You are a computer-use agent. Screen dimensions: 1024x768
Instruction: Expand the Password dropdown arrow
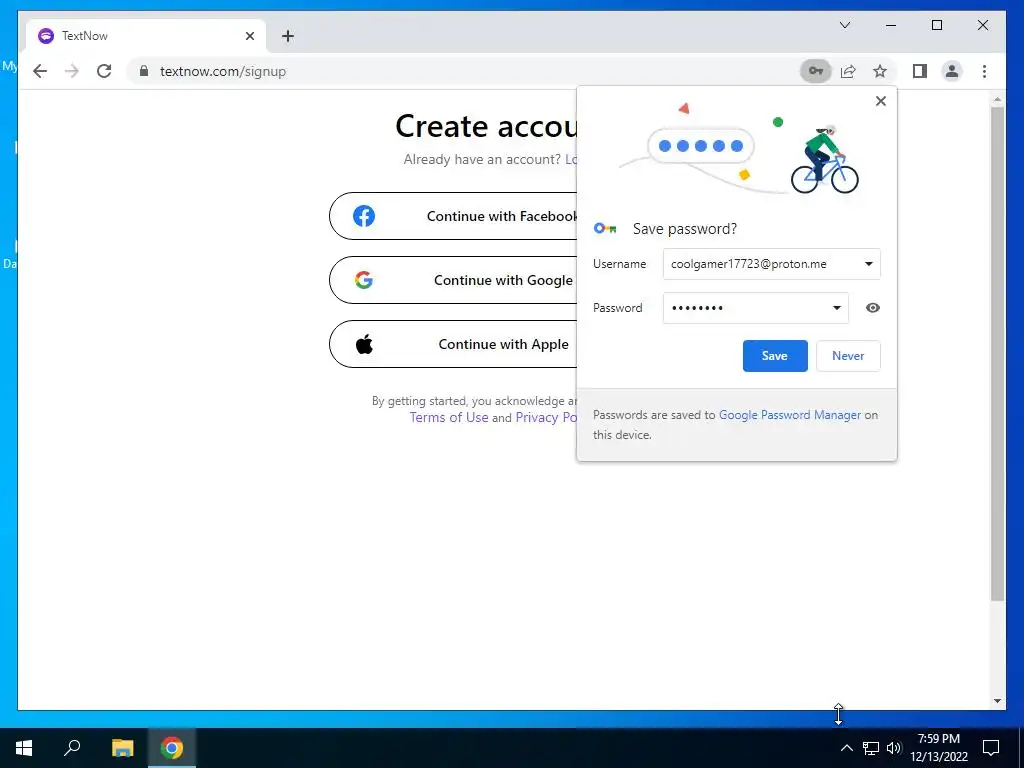(837, 308)
